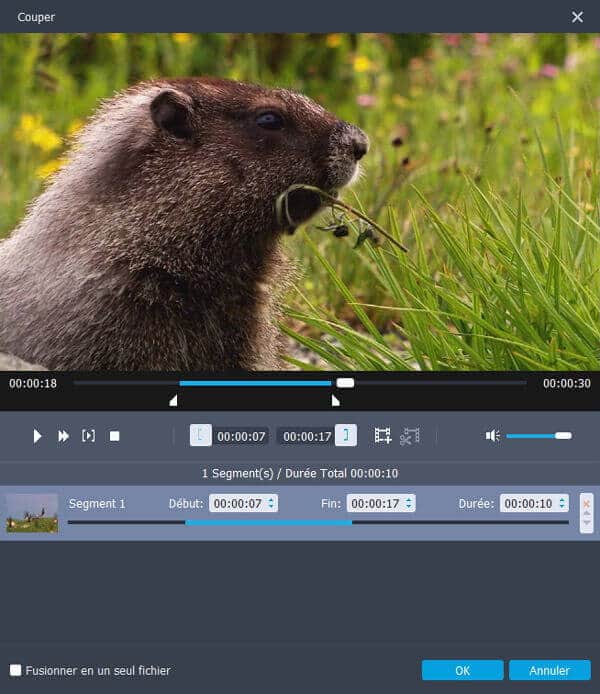Click the end time box 00:00:17 in the toolbar

pyautogui.click(x=307, y=436)
